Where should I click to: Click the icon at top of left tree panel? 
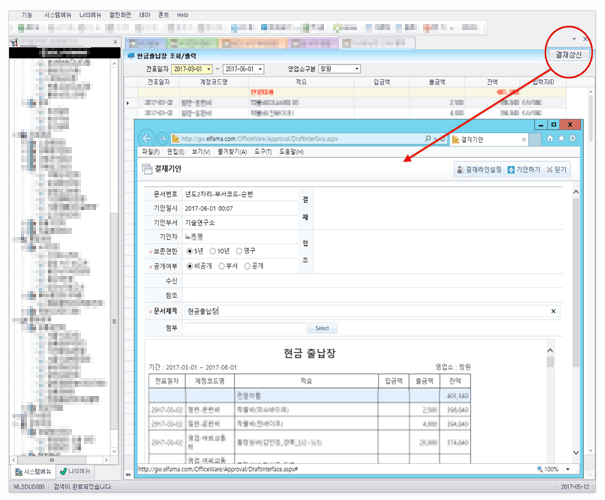[14, 42]
